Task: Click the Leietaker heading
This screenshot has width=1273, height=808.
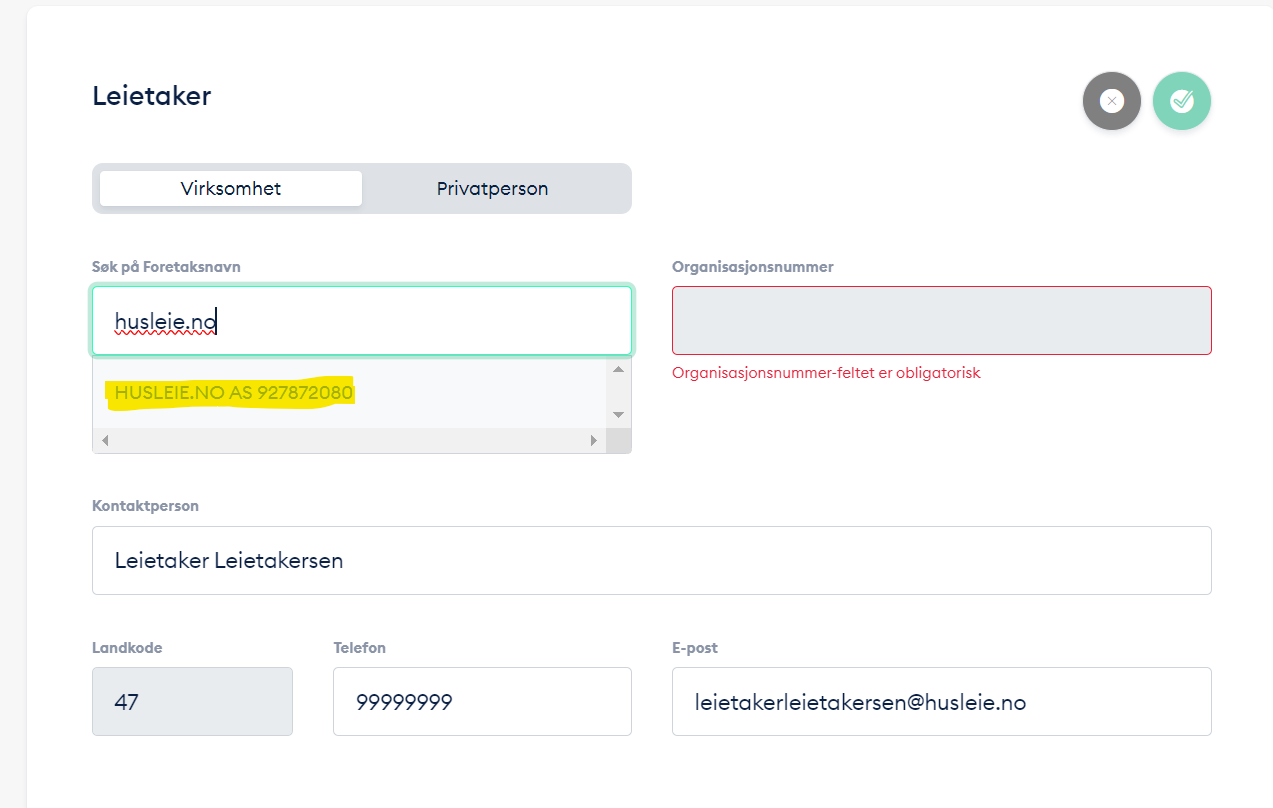Action: coord(151,96)
